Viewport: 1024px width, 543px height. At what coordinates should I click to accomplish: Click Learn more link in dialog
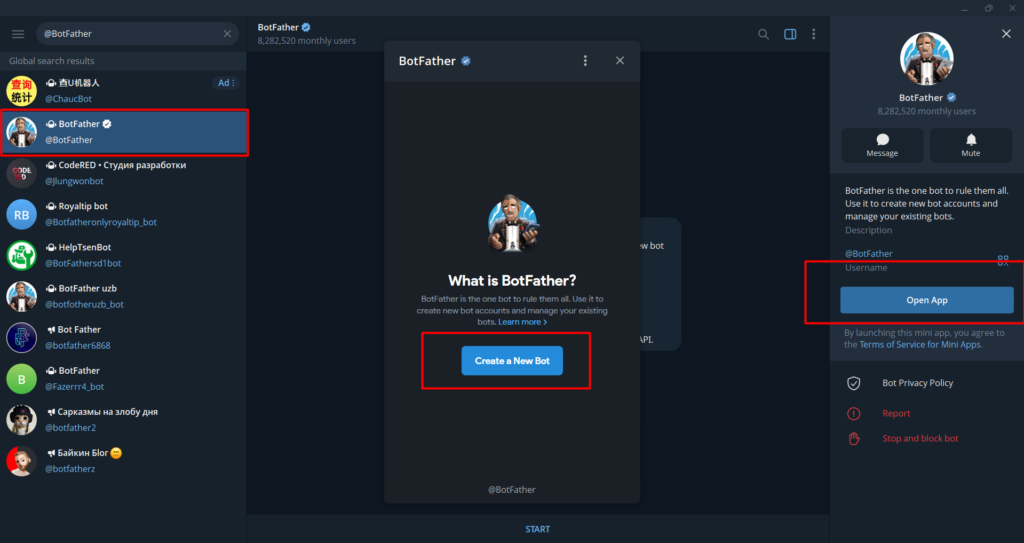tap(522, 322)
